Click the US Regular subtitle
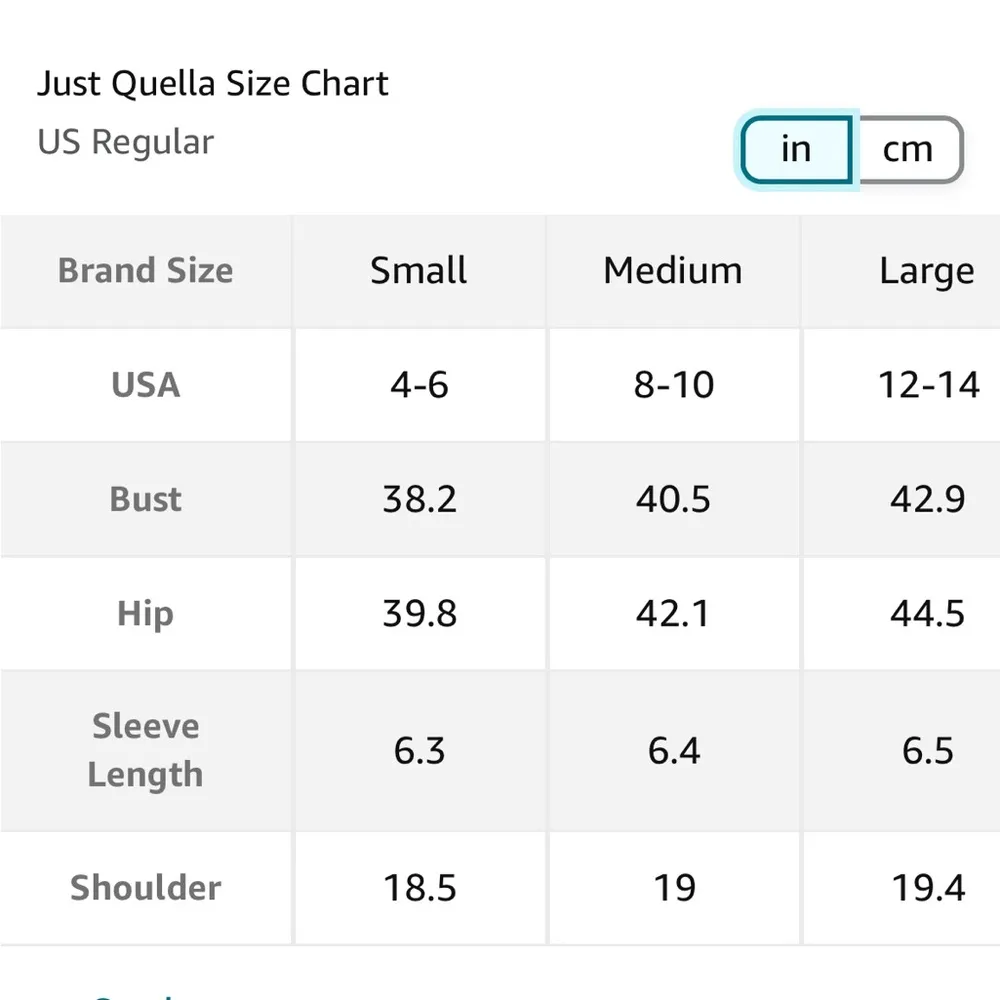This screenshot has width=1000, height=1000. [126, 142]
